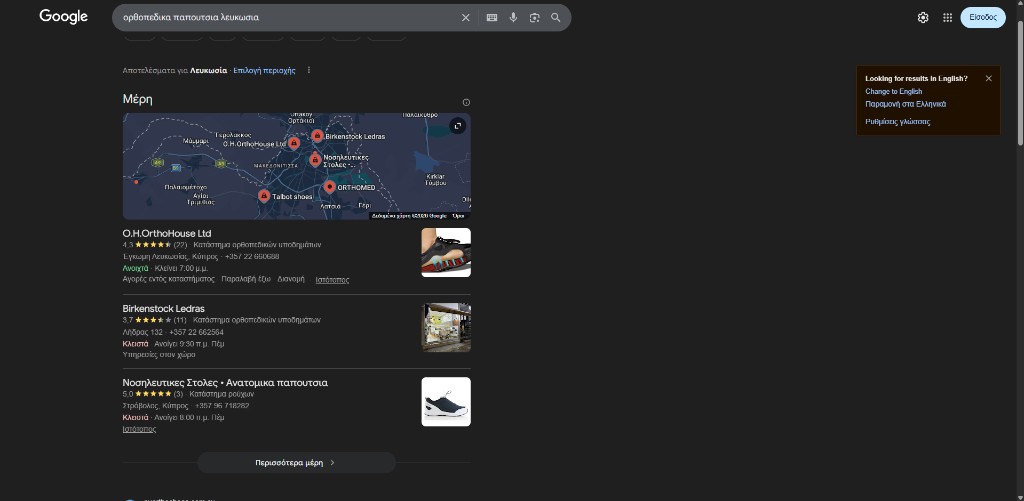Screen dimensions: 1024x501
Task: Click O.H.OrthoHouse shoe thumbnail
Action: [446, 252]
